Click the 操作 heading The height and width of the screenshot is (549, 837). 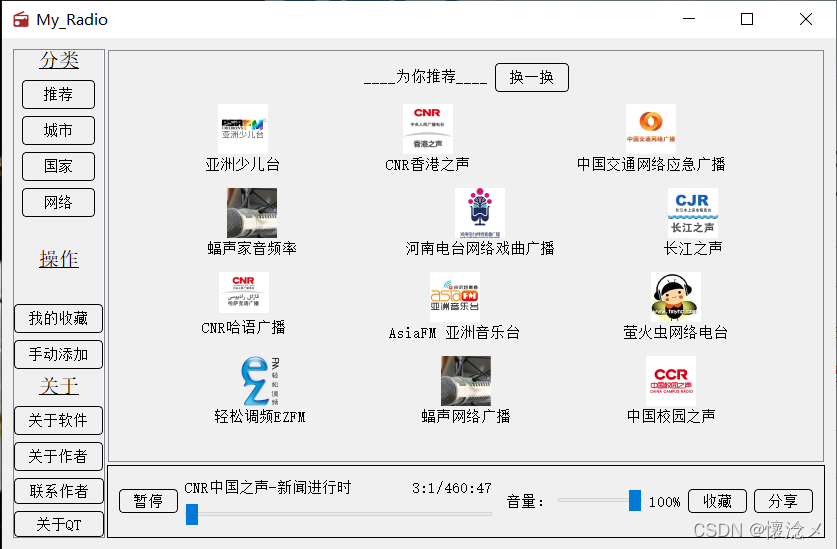59,259
